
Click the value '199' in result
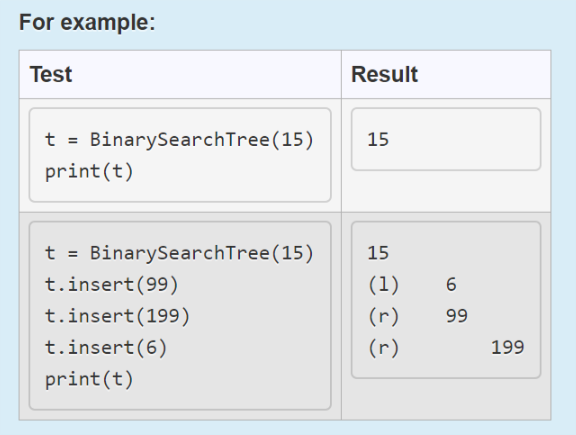click(508, 348)
